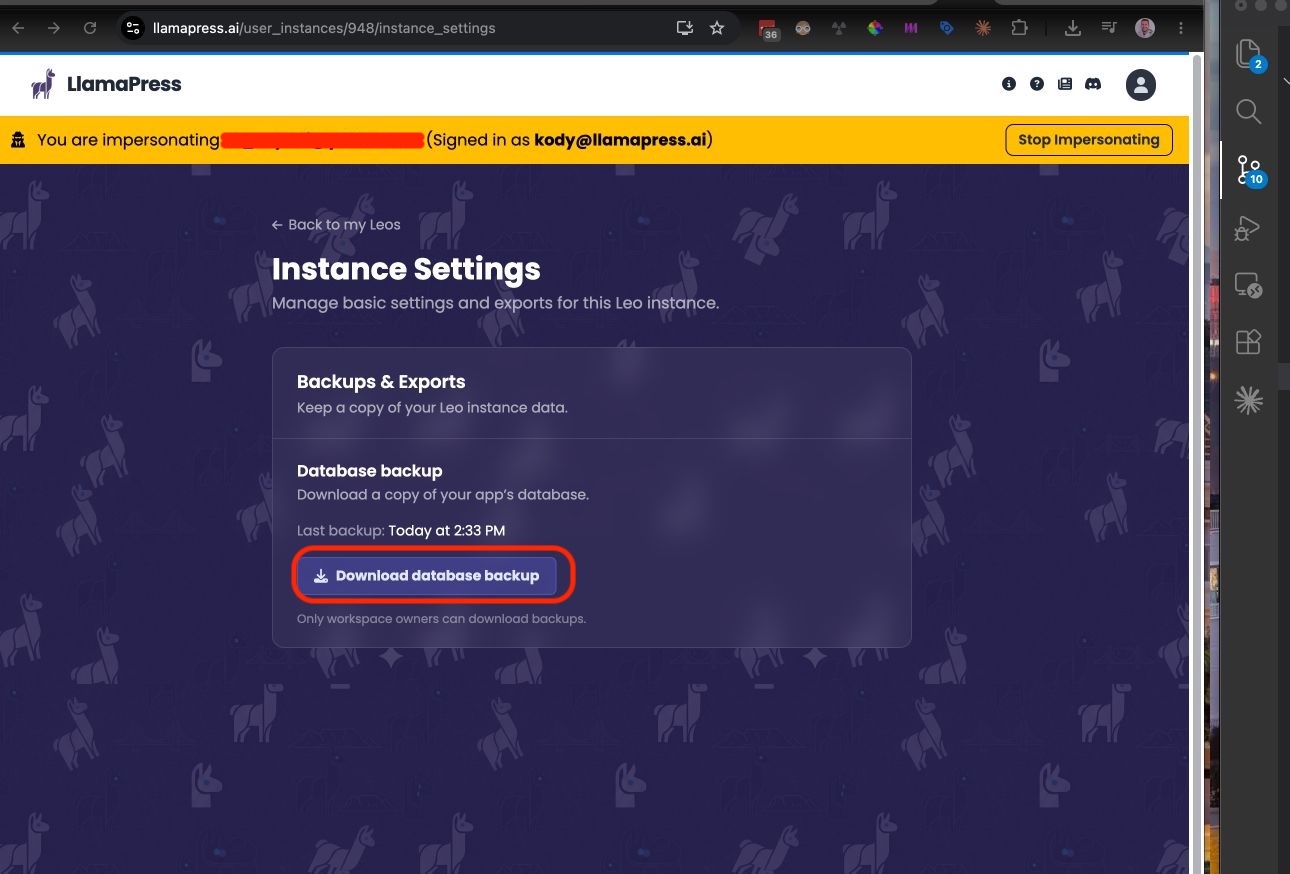
Task: Click 'Keep a copy of your Leo instance data.'
Action: click(x=432, y=408)
